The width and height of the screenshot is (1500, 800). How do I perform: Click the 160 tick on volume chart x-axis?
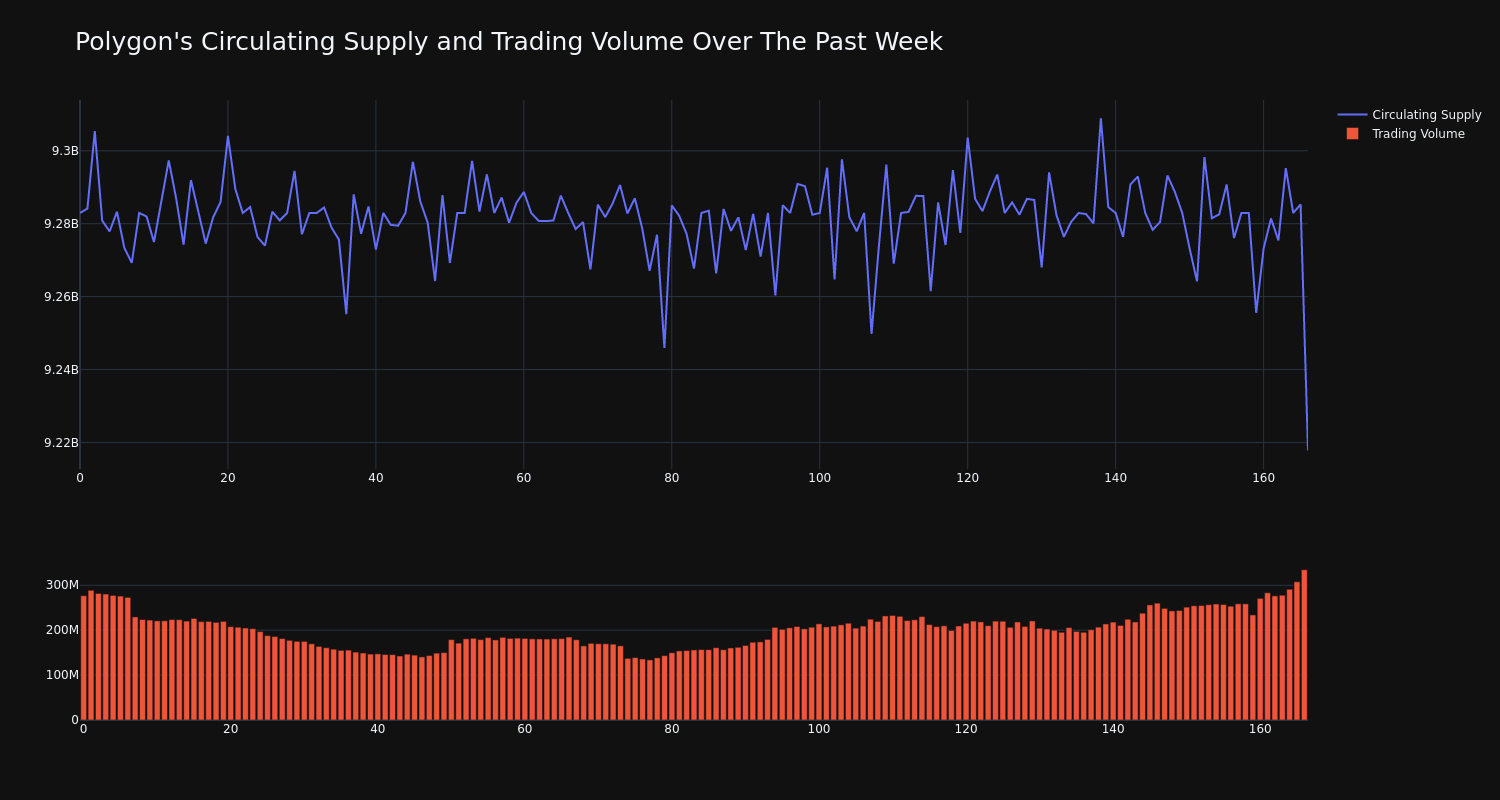click(x=1260, y=729)
